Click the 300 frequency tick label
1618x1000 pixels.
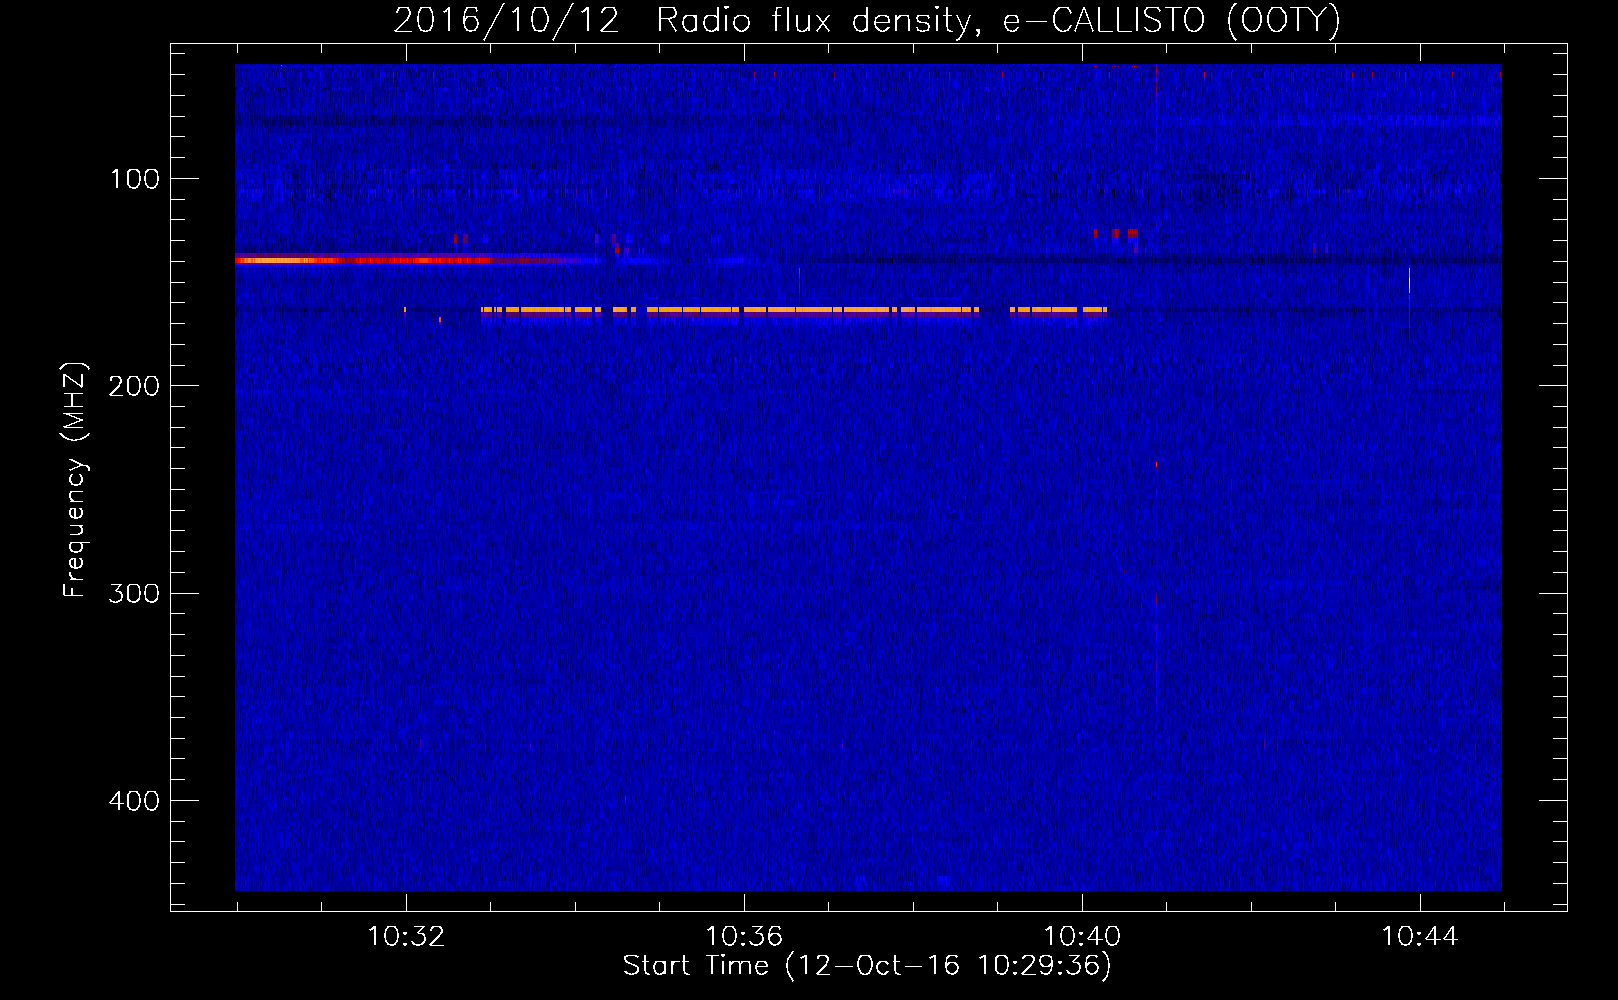(x=134, y=593)
